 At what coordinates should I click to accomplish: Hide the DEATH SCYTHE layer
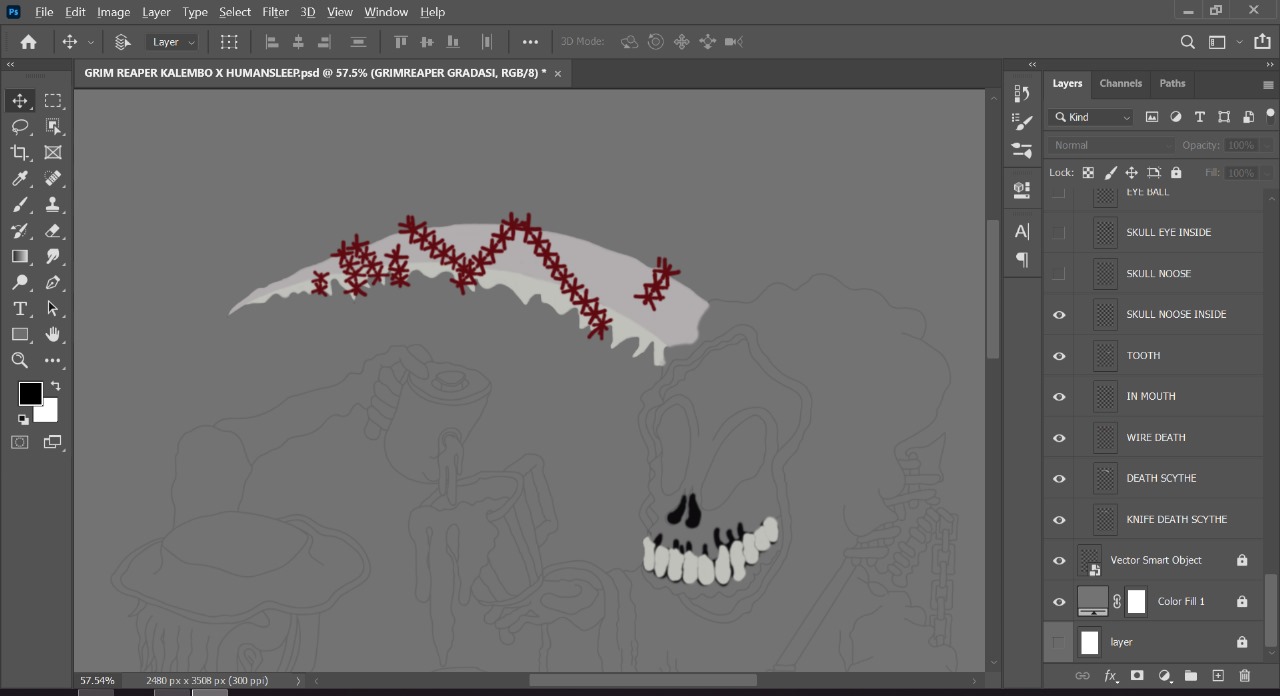[1059, 479]
